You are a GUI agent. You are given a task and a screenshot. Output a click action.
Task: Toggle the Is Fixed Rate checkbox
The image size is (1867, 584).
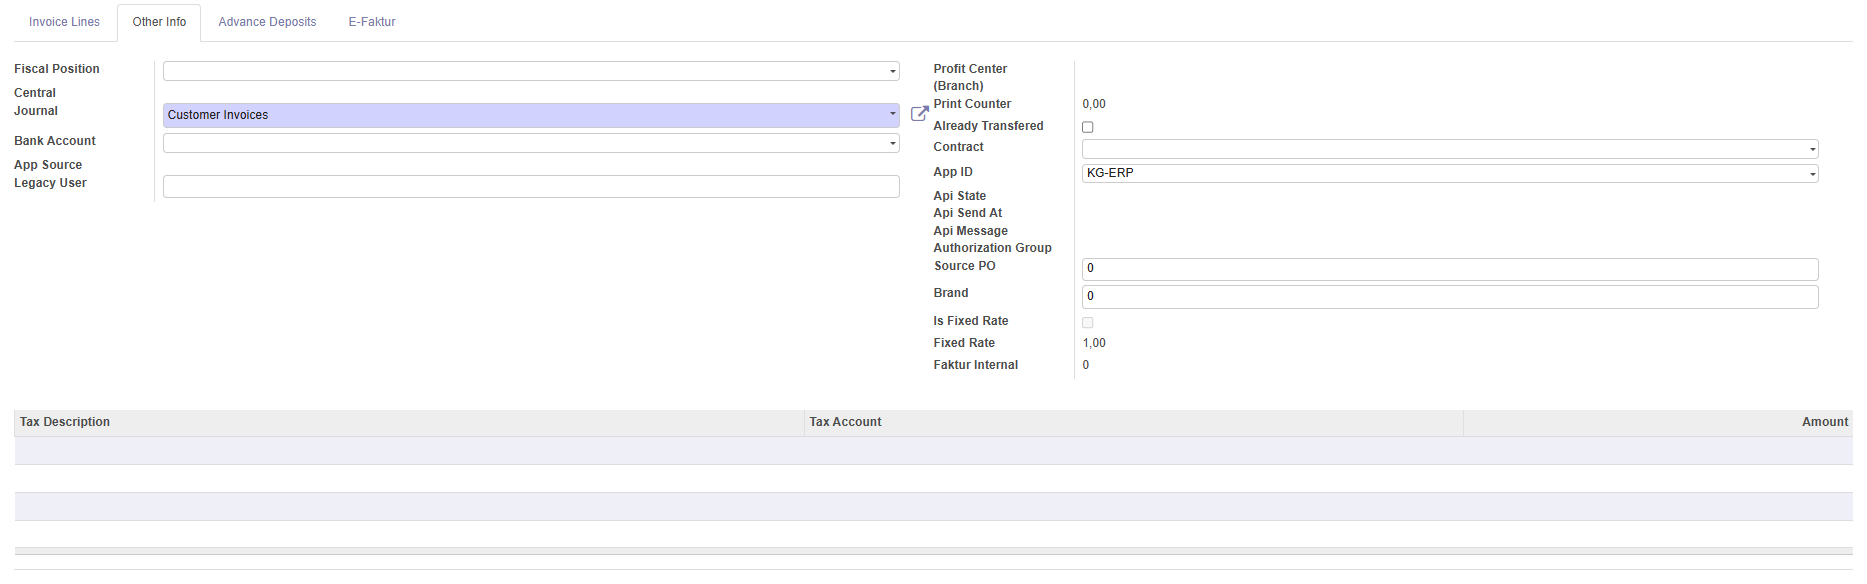click(x=1087, y=322)
